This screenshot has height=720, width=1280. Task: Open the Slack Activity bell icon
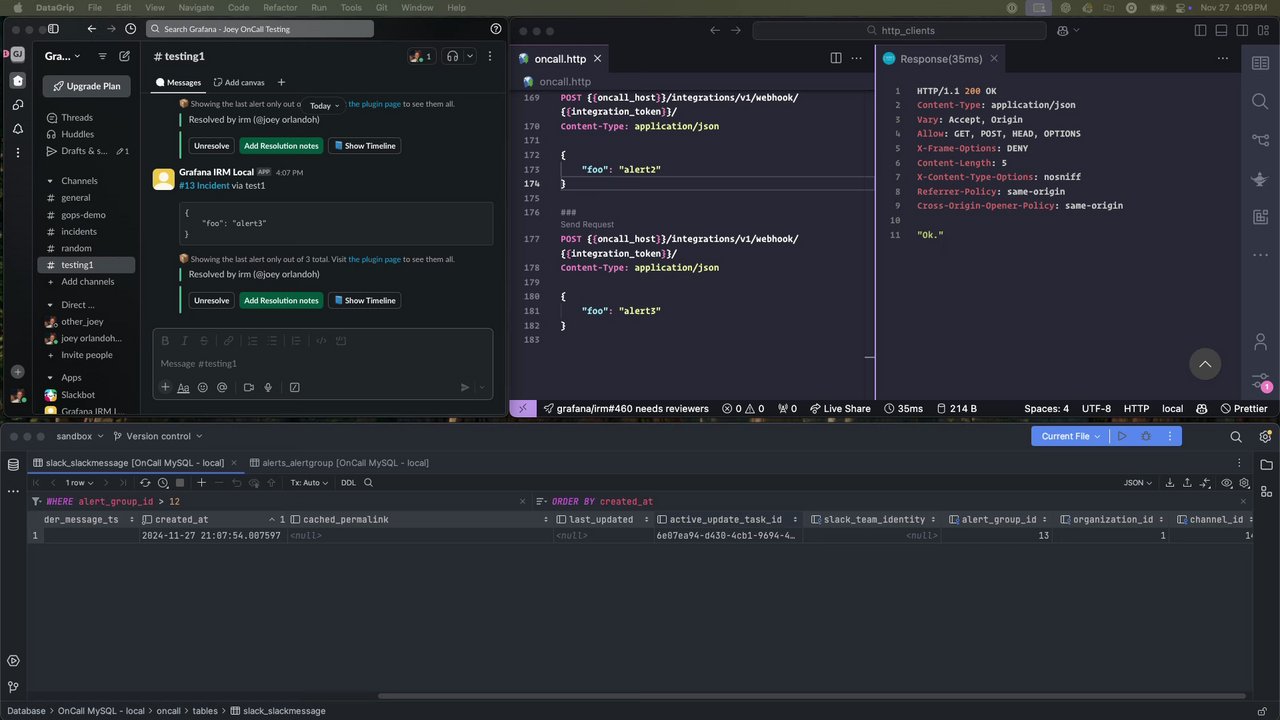pos(18,129)
